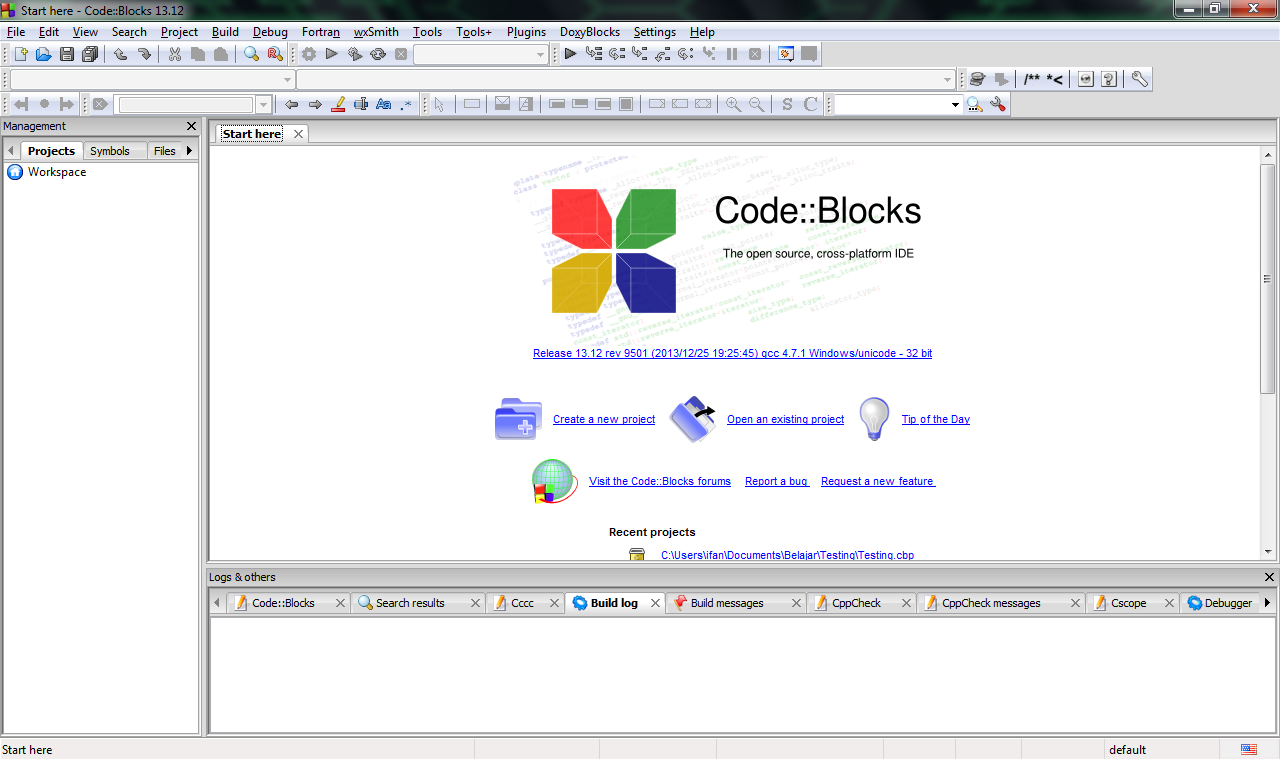Viewport: 1280px width, 760px height.
Task: Open Replace with the red R magnifier icon
Action: point(275,54)
